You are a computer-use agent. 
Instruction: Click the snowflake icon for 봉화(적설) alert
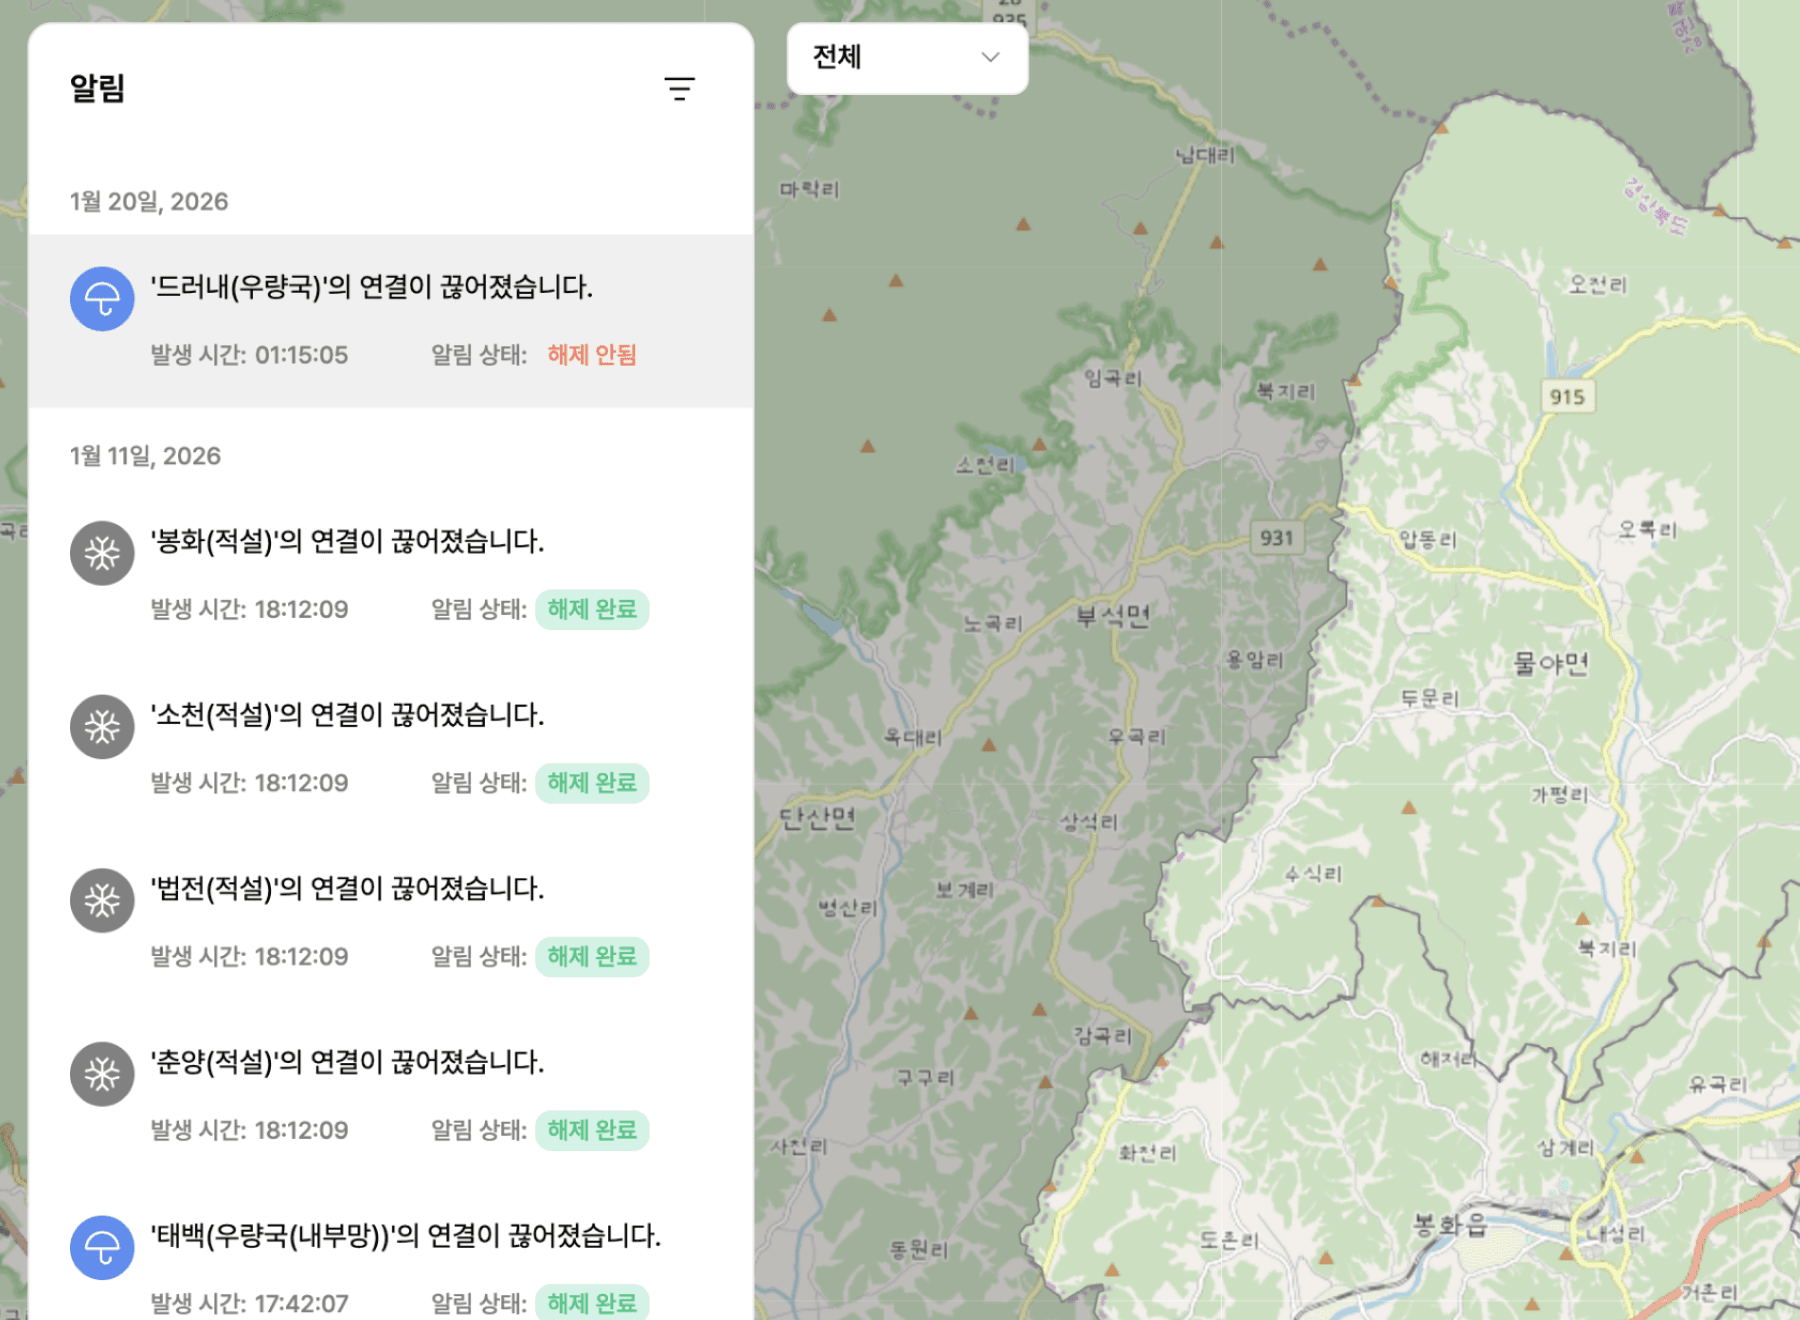tap(102, 553)
